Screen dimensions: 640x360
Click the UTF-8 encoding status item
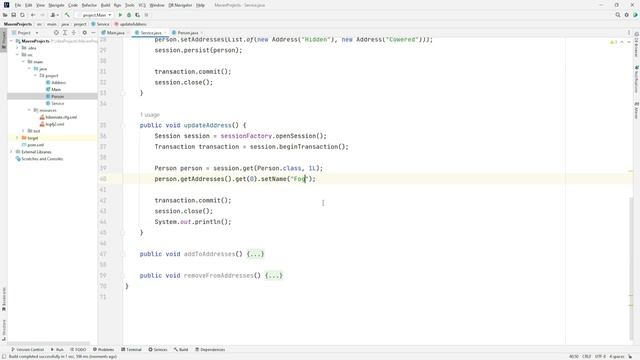600,356
